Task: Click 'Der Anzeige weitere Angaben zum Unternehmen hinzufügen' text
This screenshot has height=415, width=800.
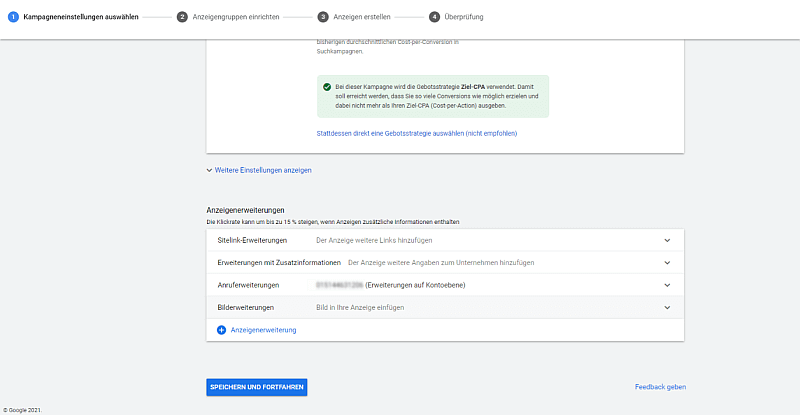Action: coord(441,263)
